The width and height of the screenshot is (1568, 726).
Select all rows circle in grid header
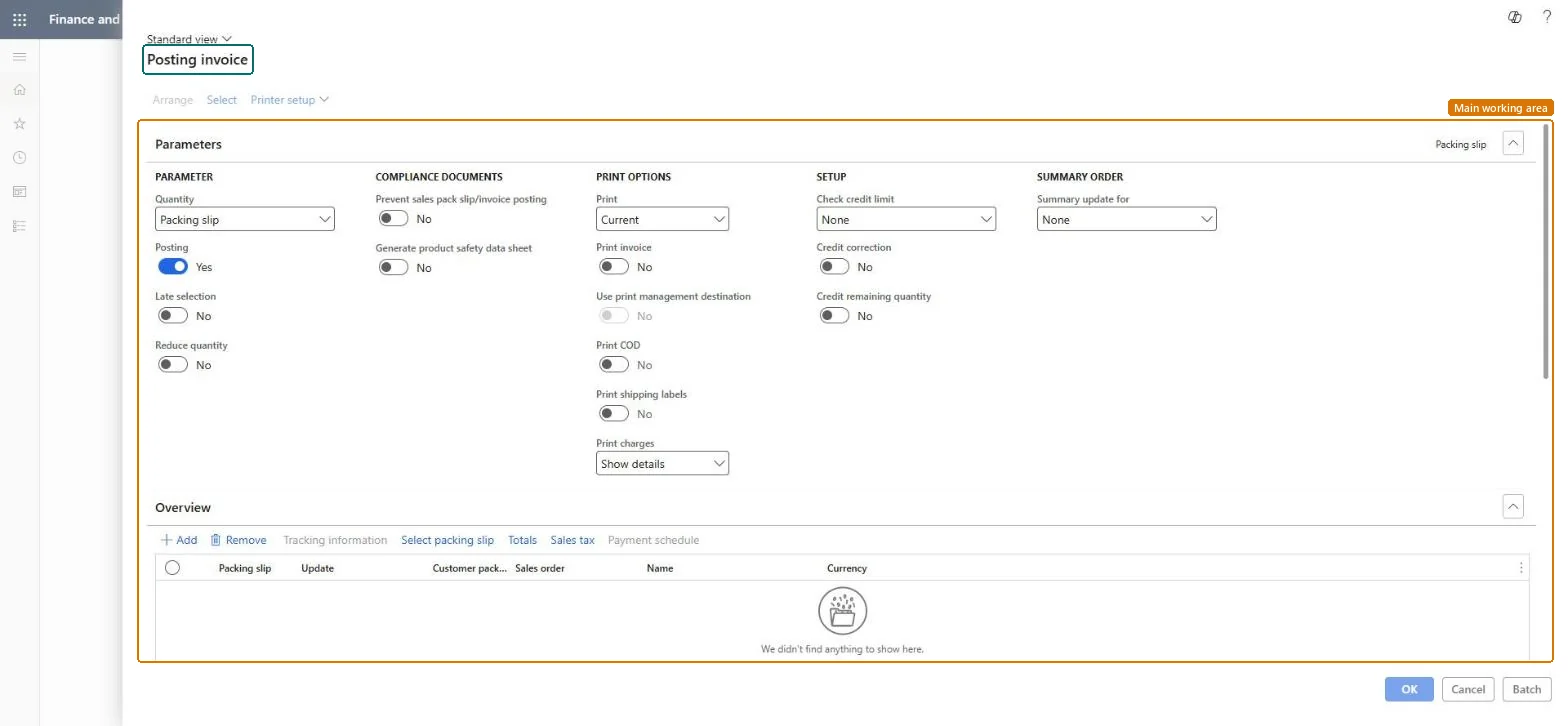[172, 568]
